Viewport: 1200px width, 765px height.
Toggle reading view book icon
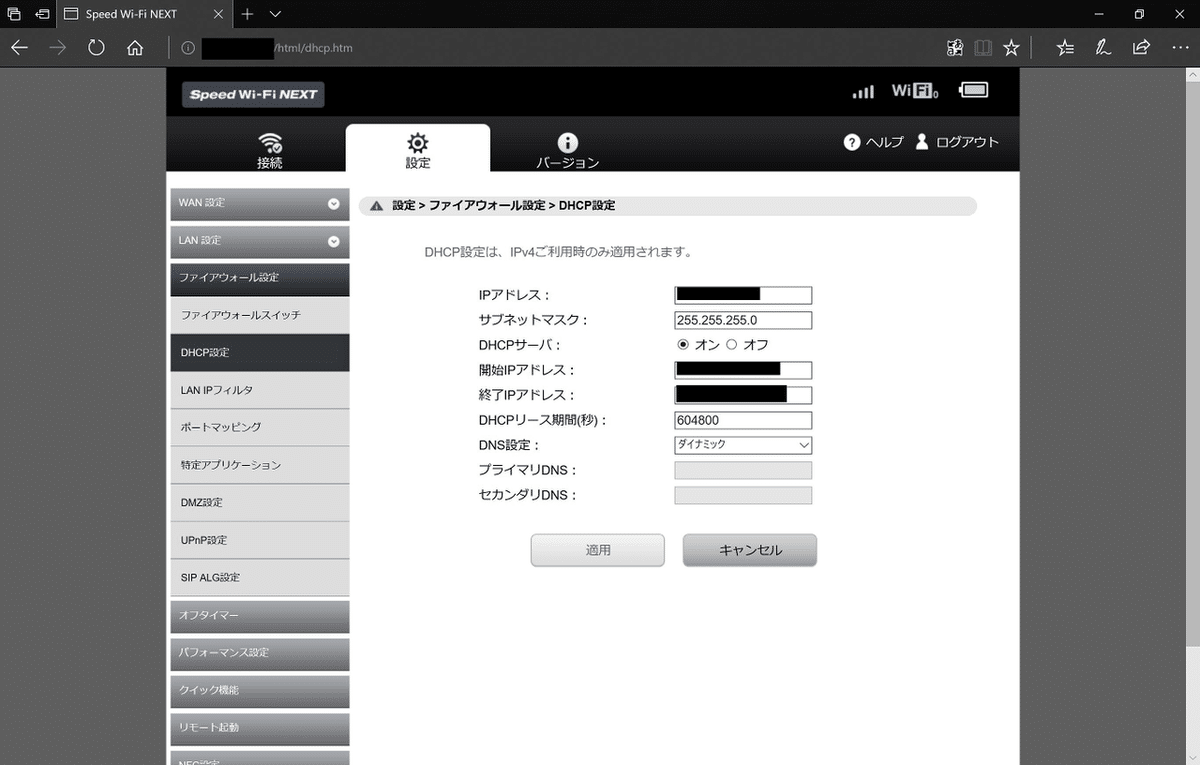click(983, 48)
